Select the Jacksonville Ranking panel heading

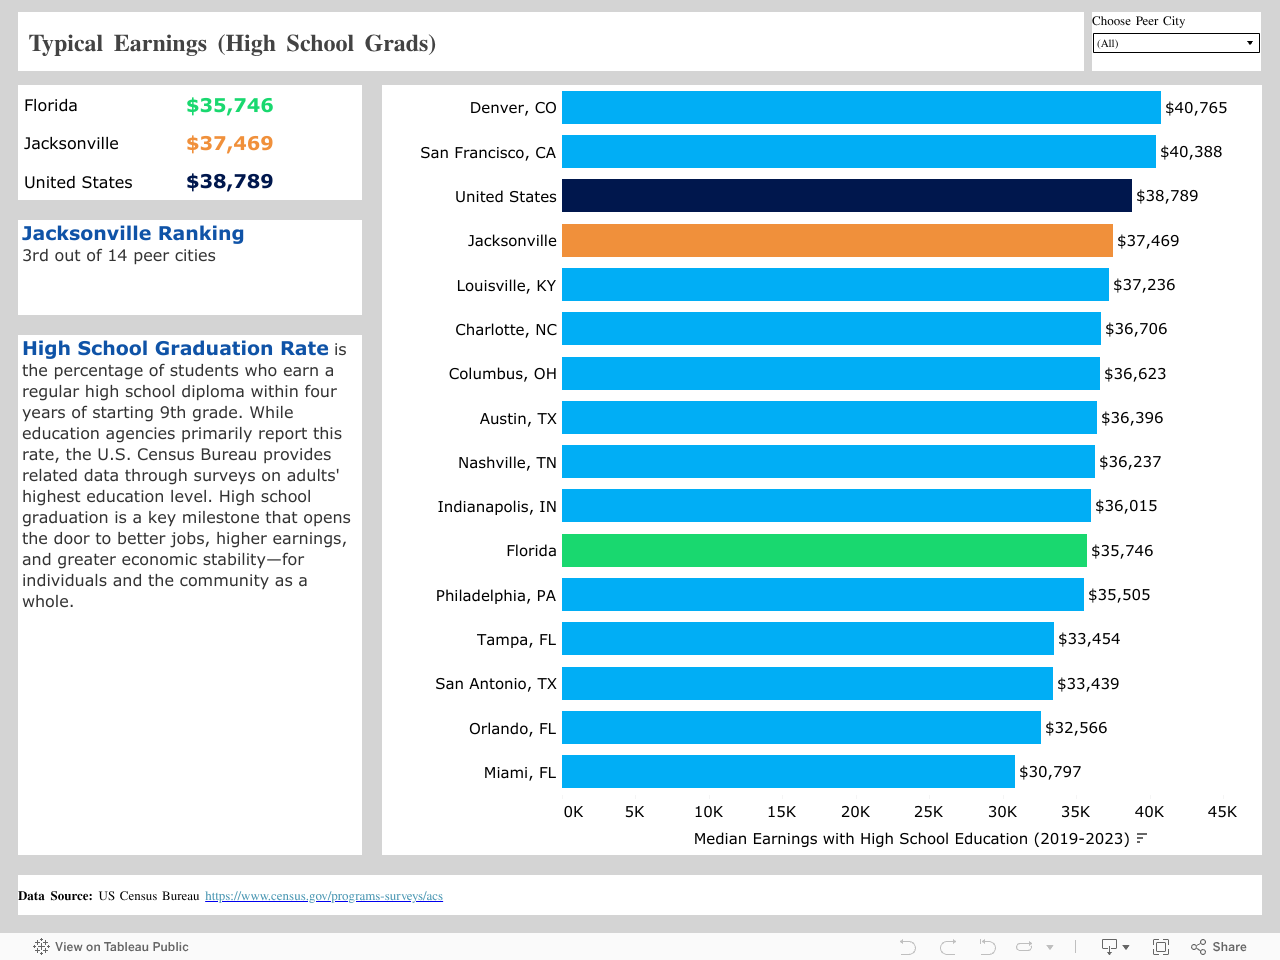(x=132, y=232)
